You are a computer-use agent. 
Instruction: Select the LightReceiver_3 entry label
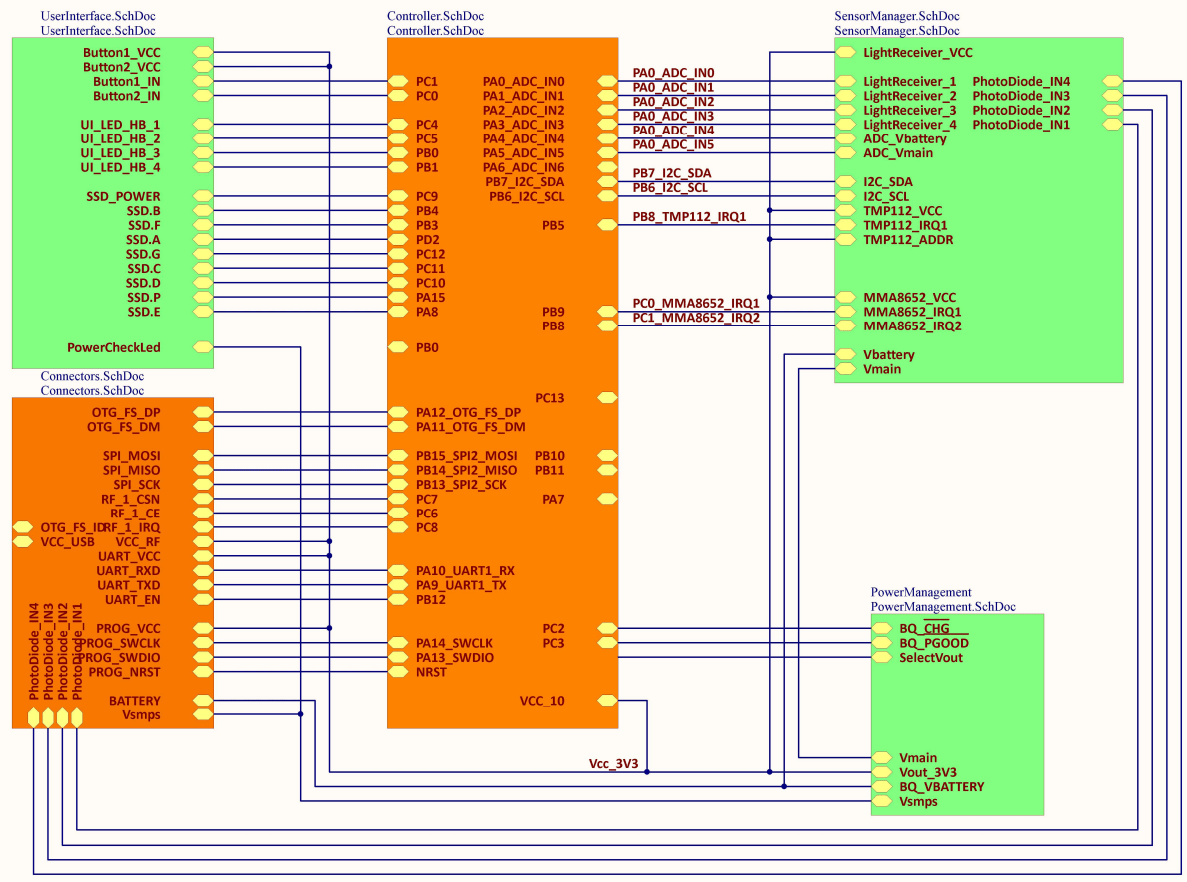[x=909, y=110]
